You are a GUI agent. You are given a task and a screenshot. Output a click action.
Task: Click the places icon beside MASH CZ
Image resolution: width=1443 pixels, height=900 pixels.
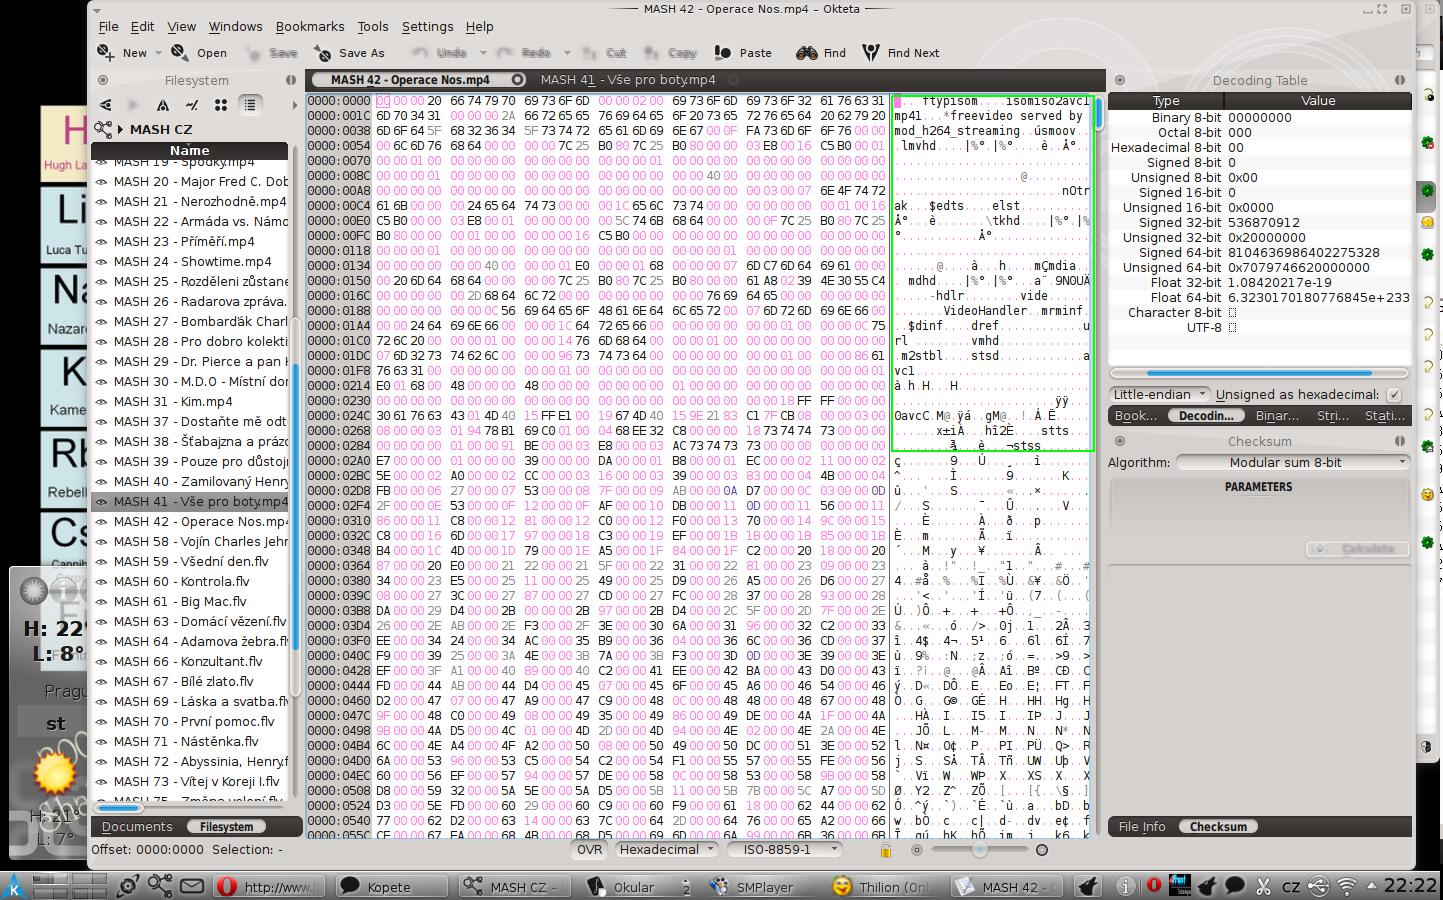click(x=102, y=129)
